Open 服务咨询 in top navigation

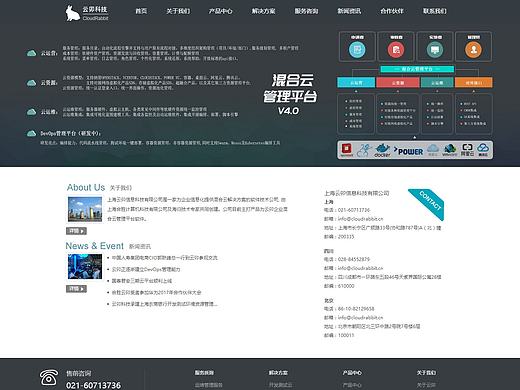click(306, 11)
